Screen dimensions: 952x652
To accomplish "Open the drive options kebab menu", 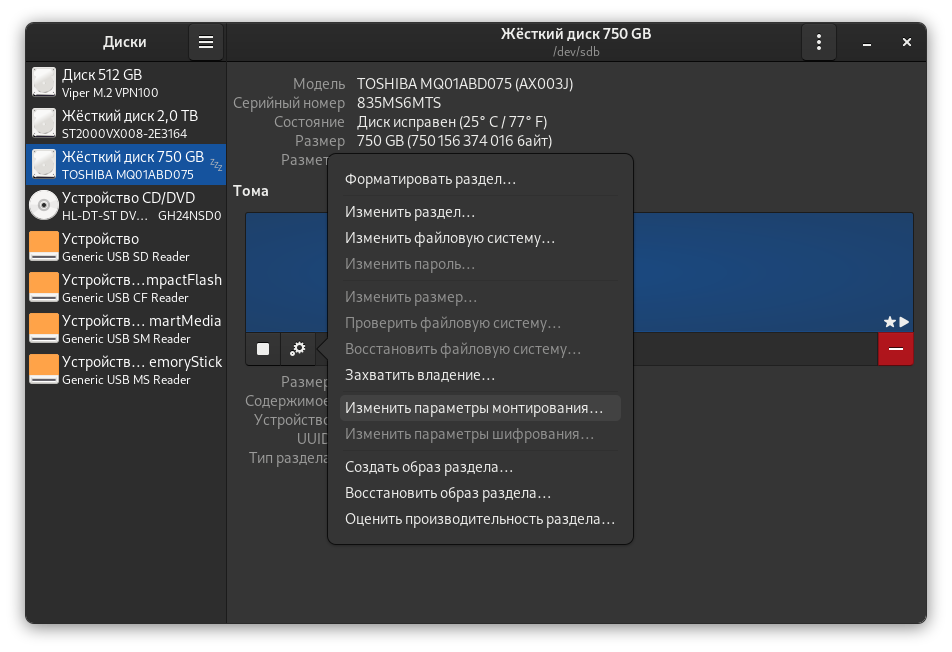I will [818, 42].
